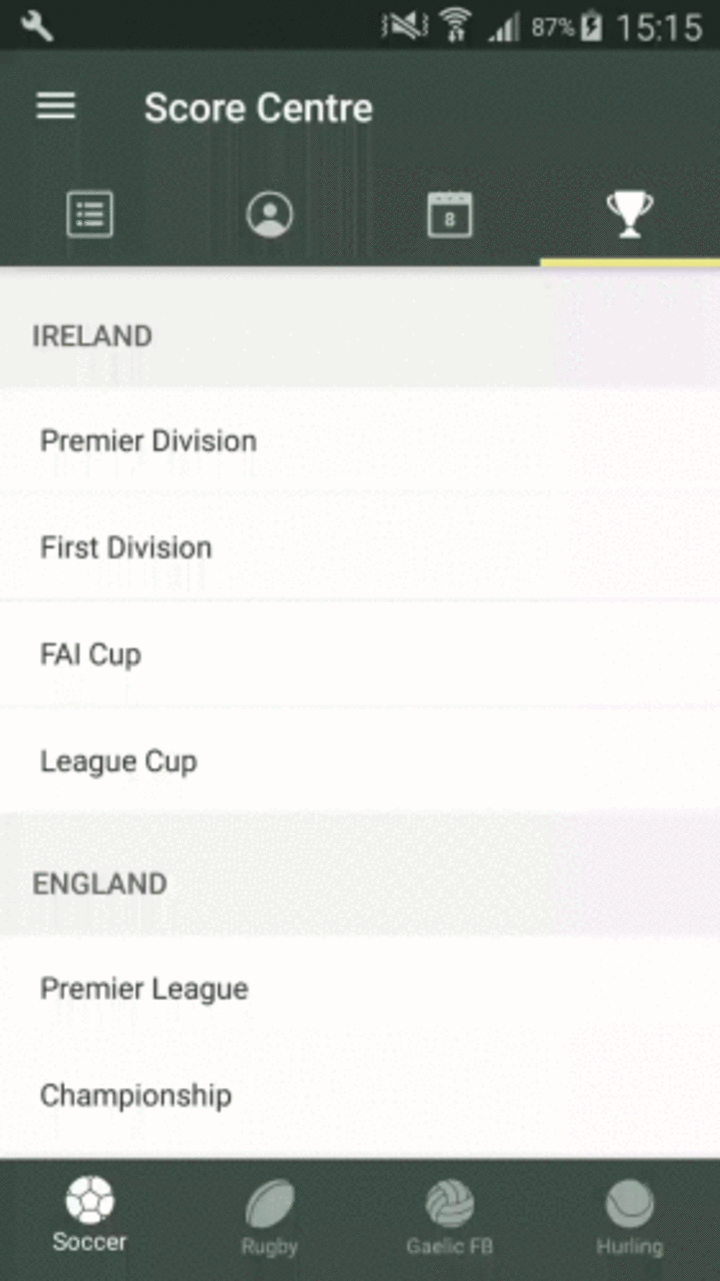Viewport: 720px width, 1281px height.
Task: Select First Division under Ireland
Action: [125, 548]
